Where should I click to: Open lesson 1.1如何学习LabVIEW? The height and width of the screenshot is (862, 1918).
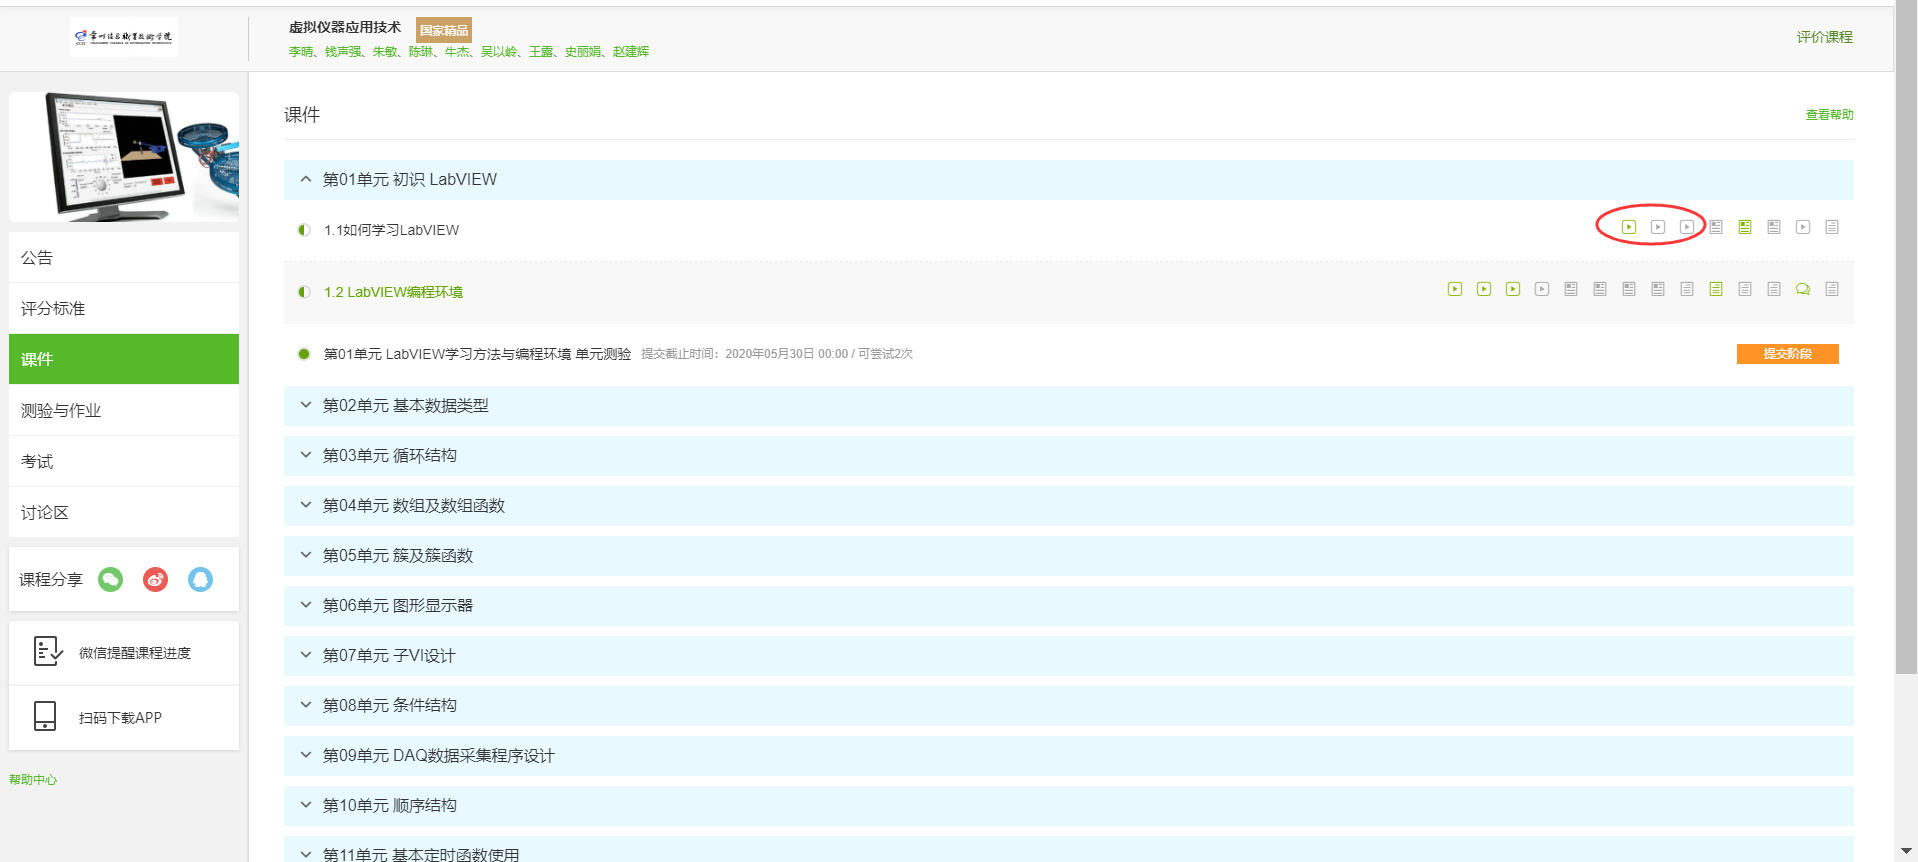391,230
